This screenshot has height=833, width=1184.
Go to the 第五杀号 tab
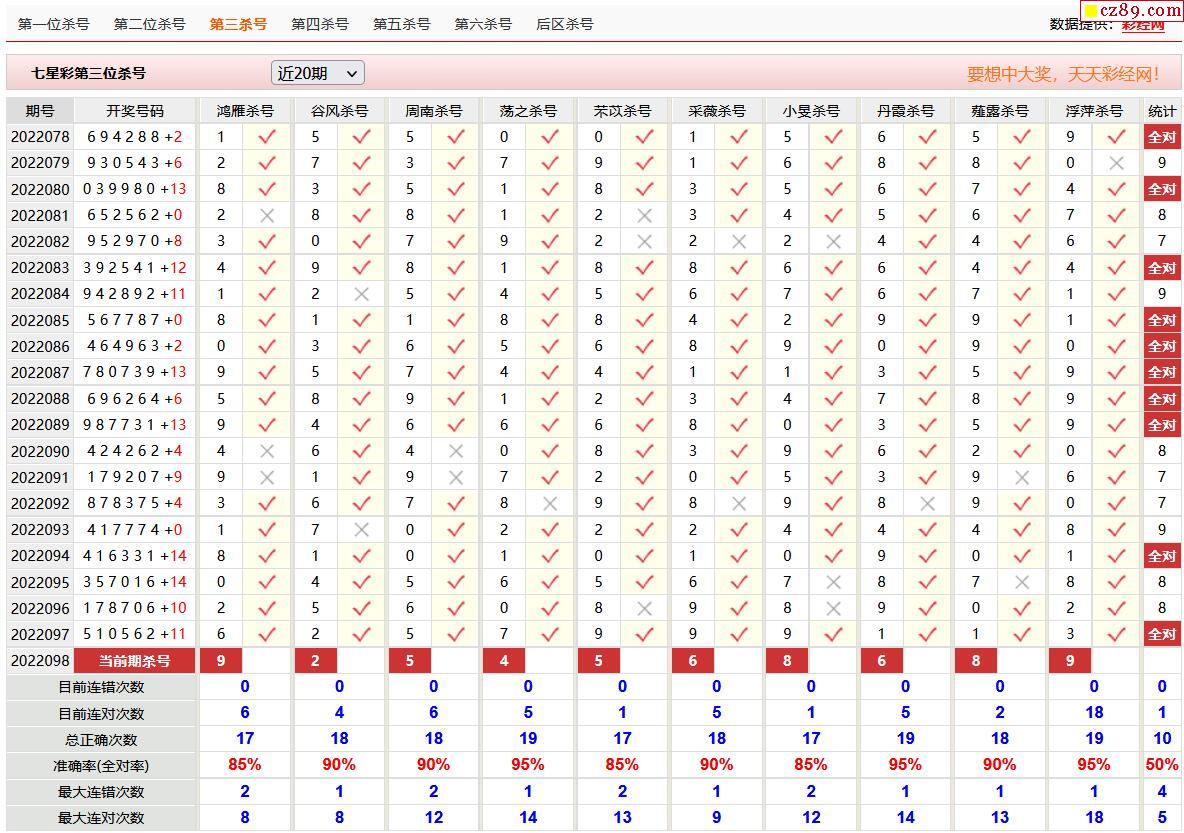point(402,24)
